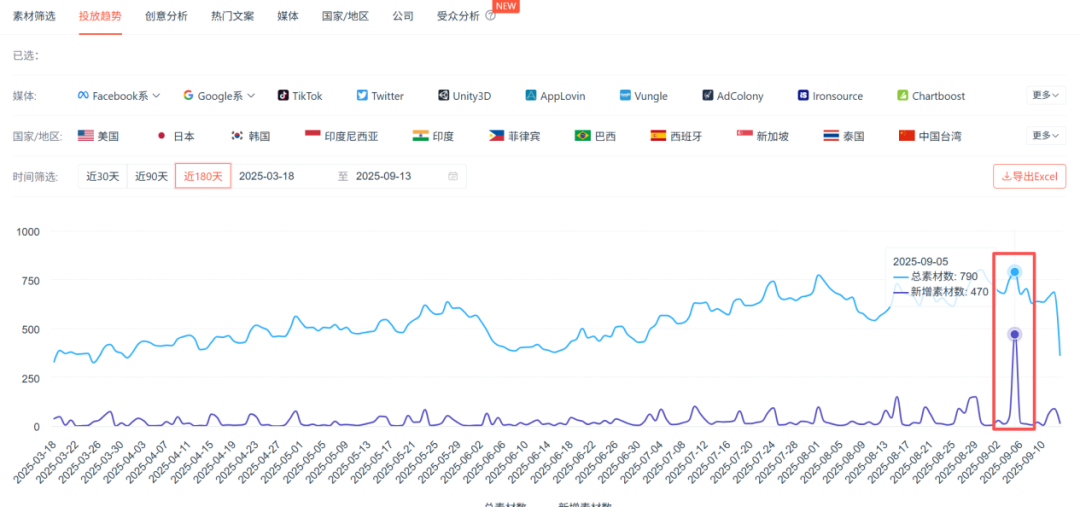The height and width of the screenshot is (507, 1080).
Task: Expand the Facebook系 media dropdown
Action: coord(119,96)
